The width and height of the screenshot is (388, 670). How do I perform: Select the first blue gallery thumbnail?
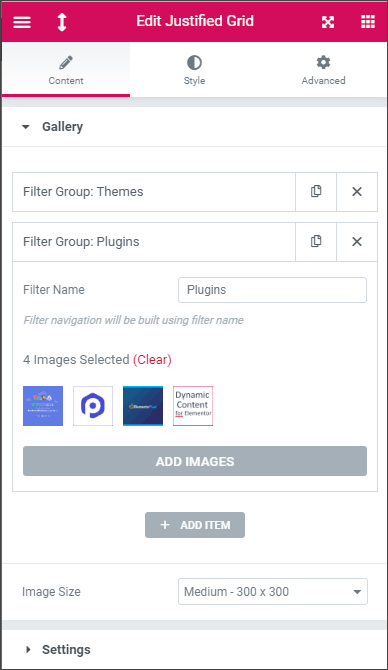point(43,406)
